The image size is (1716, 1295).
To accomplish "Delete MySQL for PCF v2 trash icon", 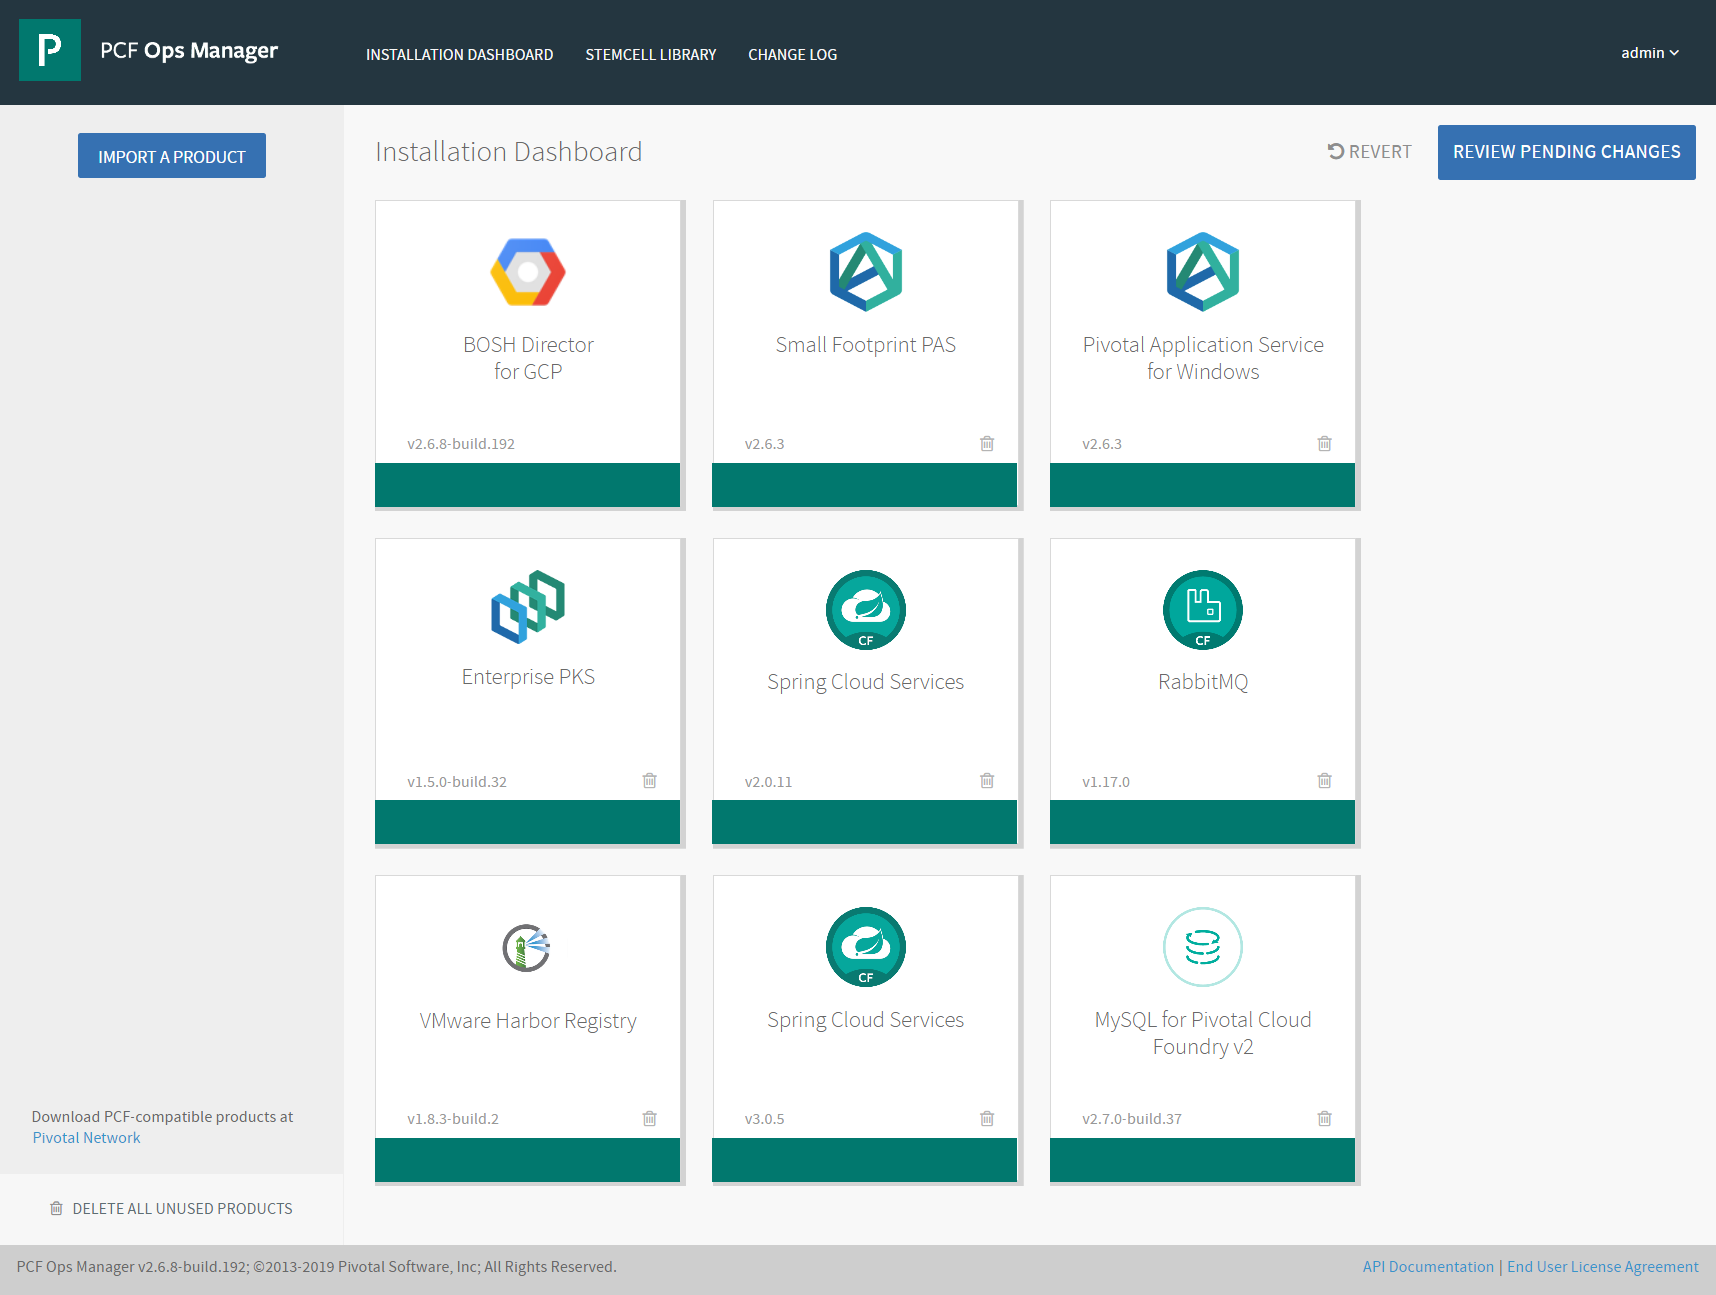I will 1324,1118.
